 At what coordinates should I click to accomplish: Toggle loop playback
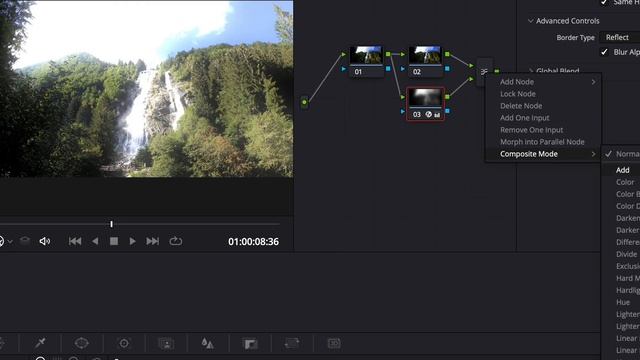point(176,241)
